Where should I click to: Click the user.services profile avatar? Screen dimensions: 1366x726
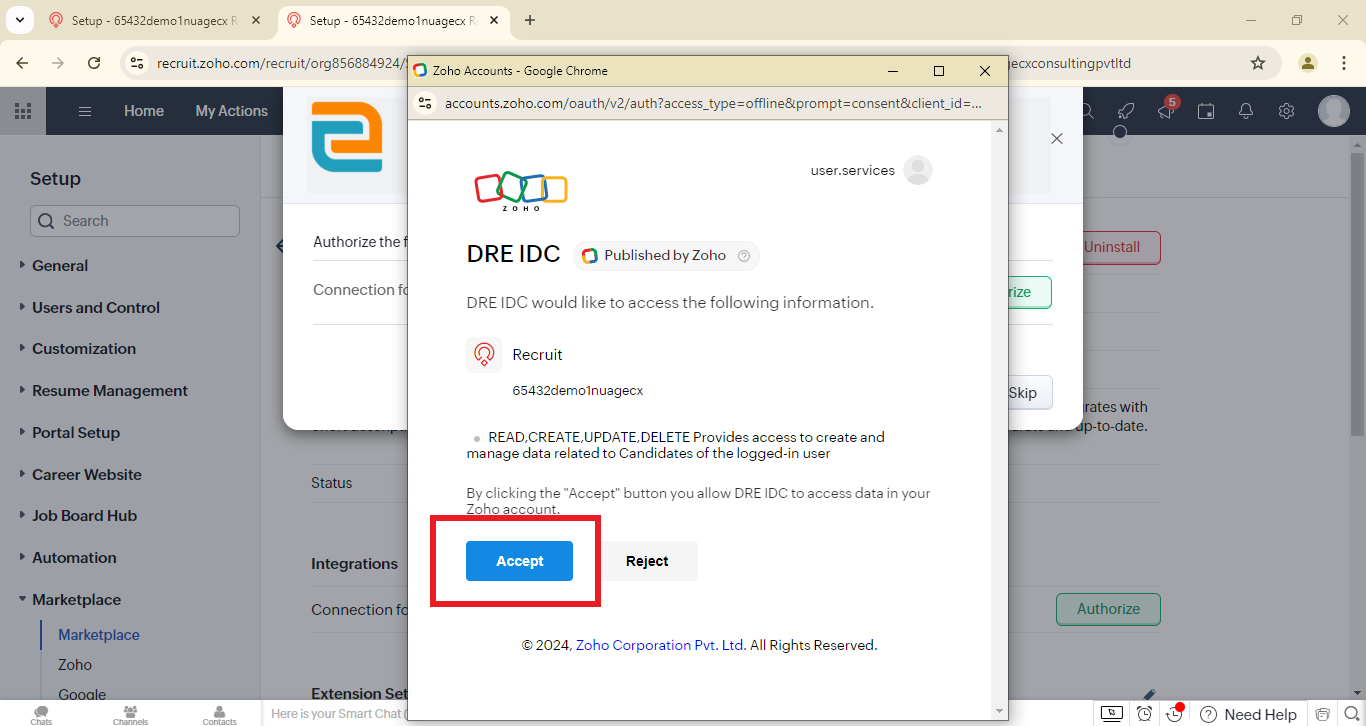[918, 170]
